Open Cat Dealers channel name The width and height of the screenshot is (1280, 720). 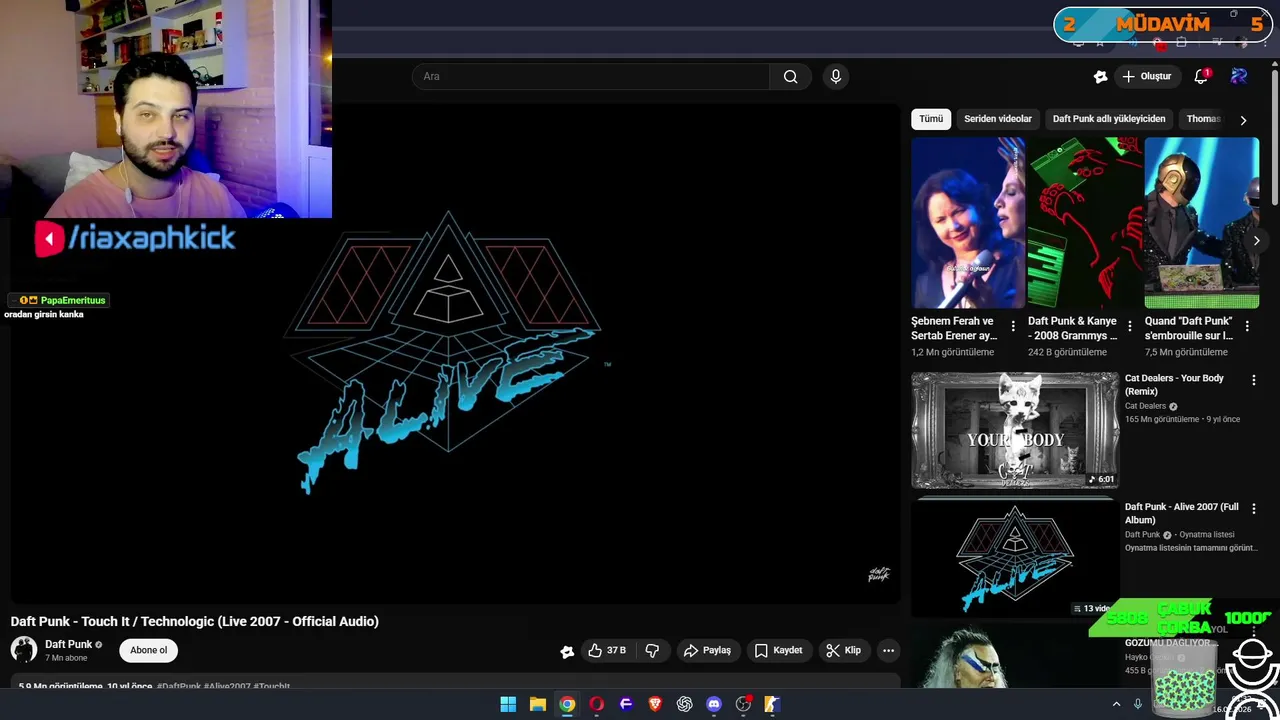[1145, 406]
